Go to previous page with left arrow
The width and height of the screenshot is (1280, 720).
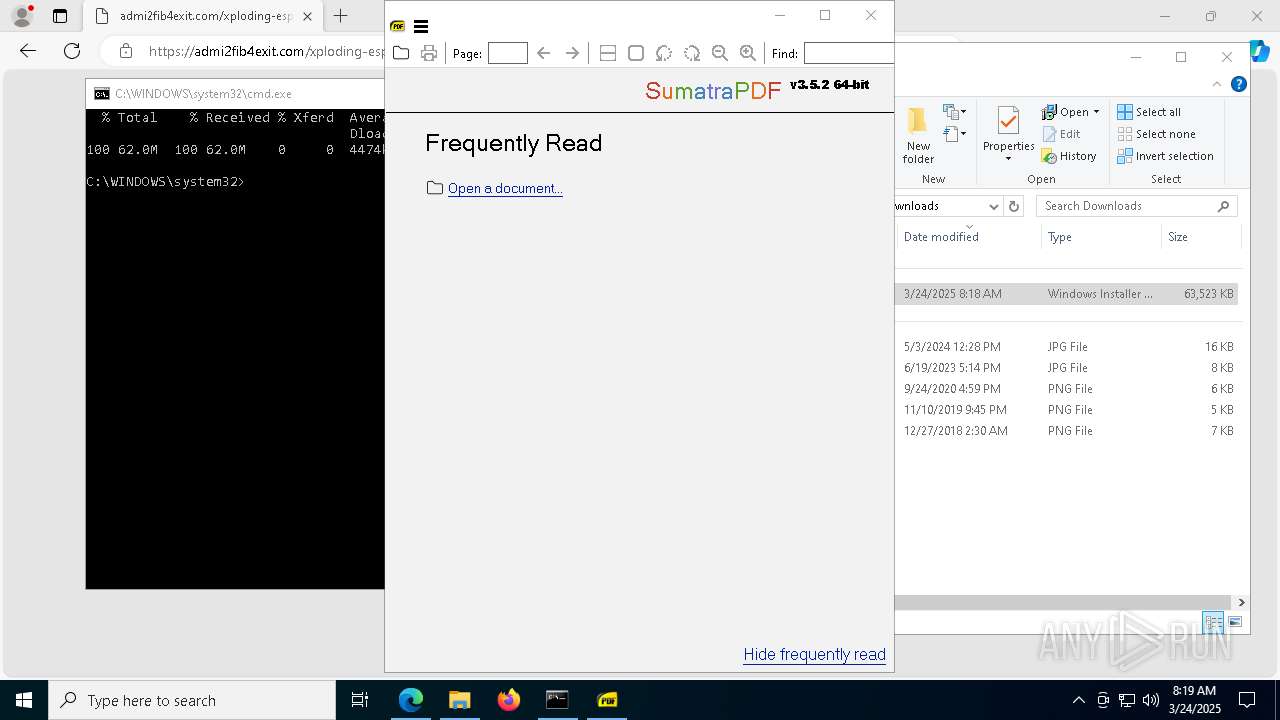[544, 53]
